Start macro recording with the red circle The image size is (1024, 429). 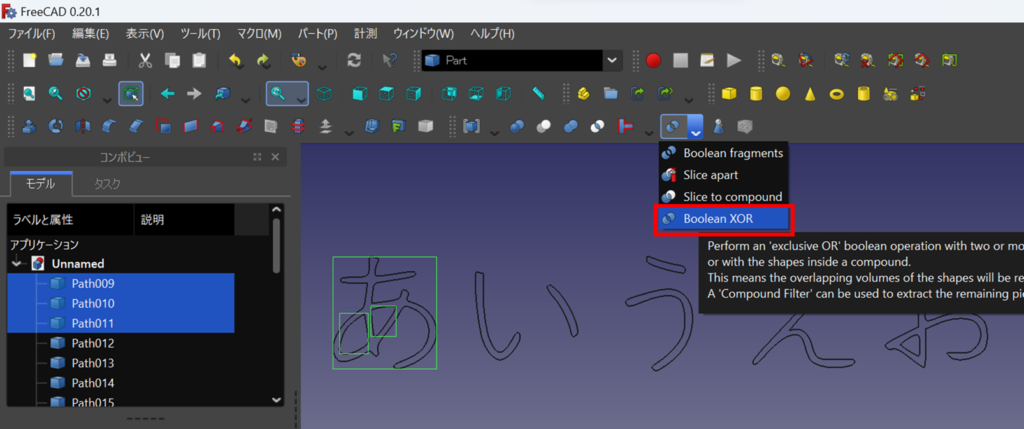(654, 61)
